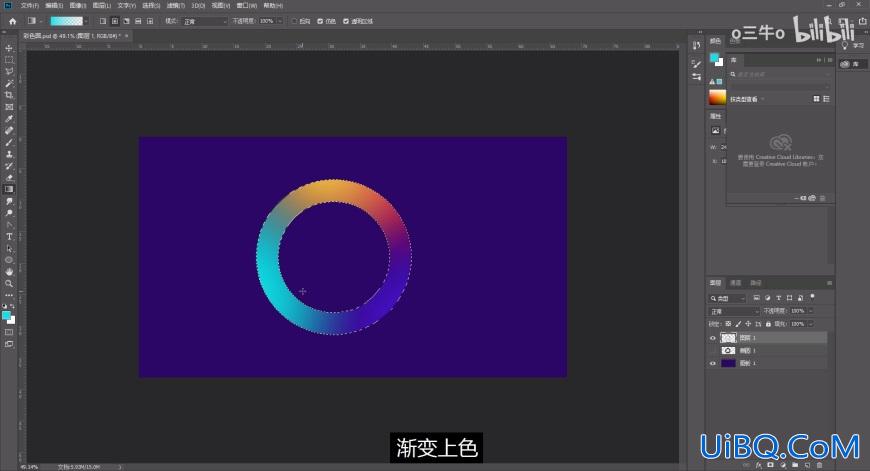Choose the angle gradient style icon
The width and height of the screenshot is (870, 471).
point(127,21)
